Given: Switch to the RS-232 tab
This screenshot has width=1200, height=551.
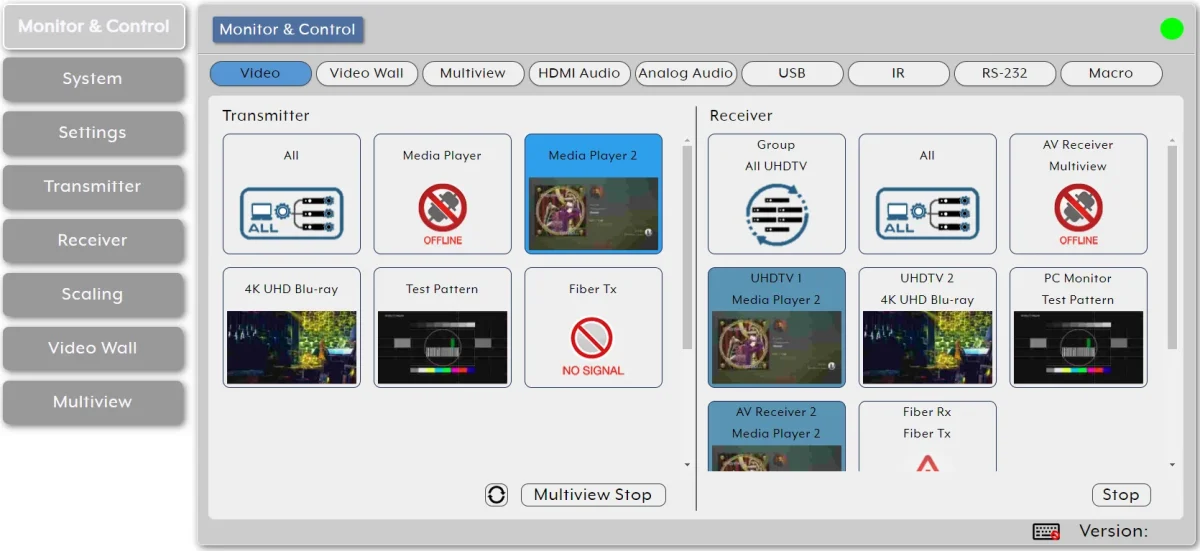Looking at the screenshot, I should (x=1004, y=73).
